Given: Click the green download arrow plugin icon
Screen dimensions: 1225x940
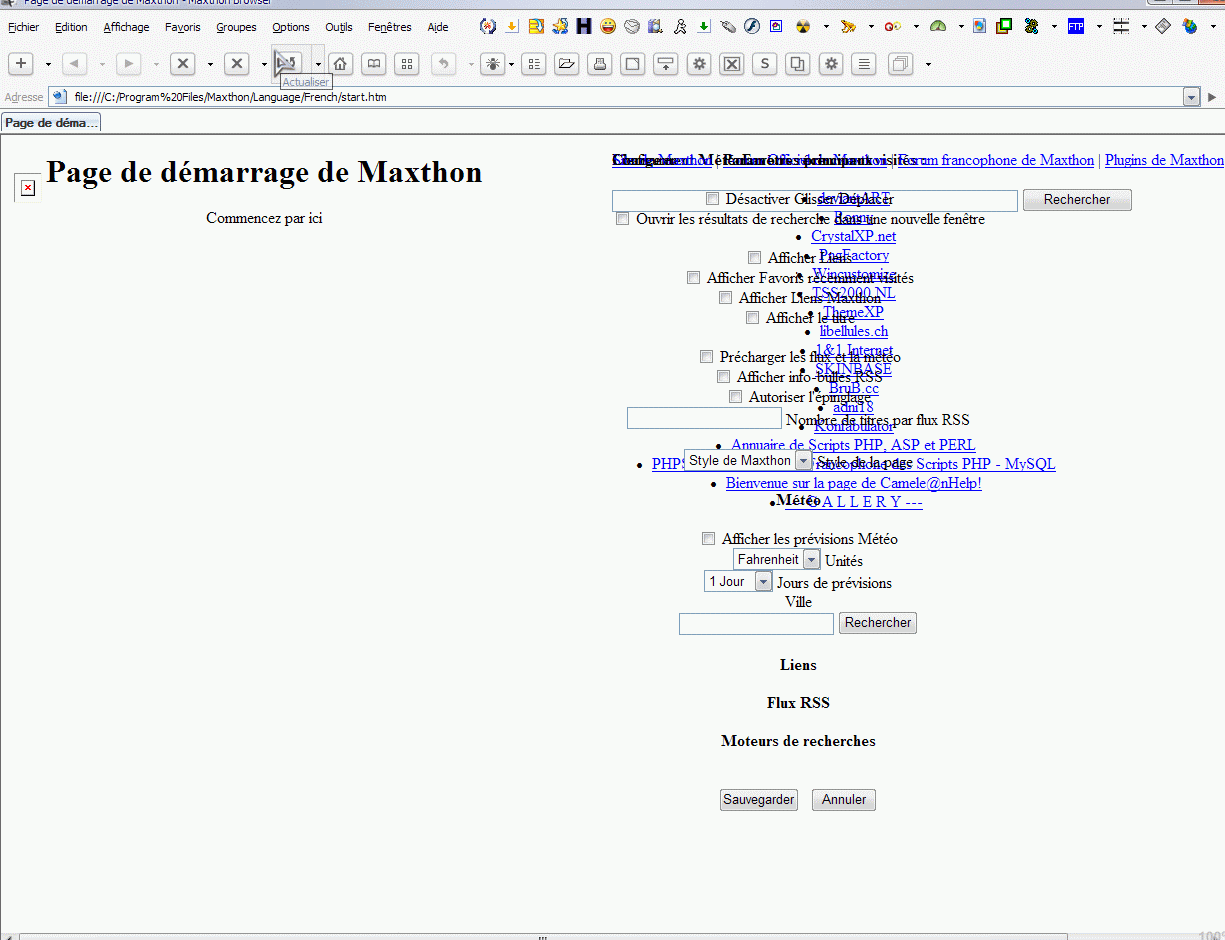Looking at the screenshot, I should [704, 27].
